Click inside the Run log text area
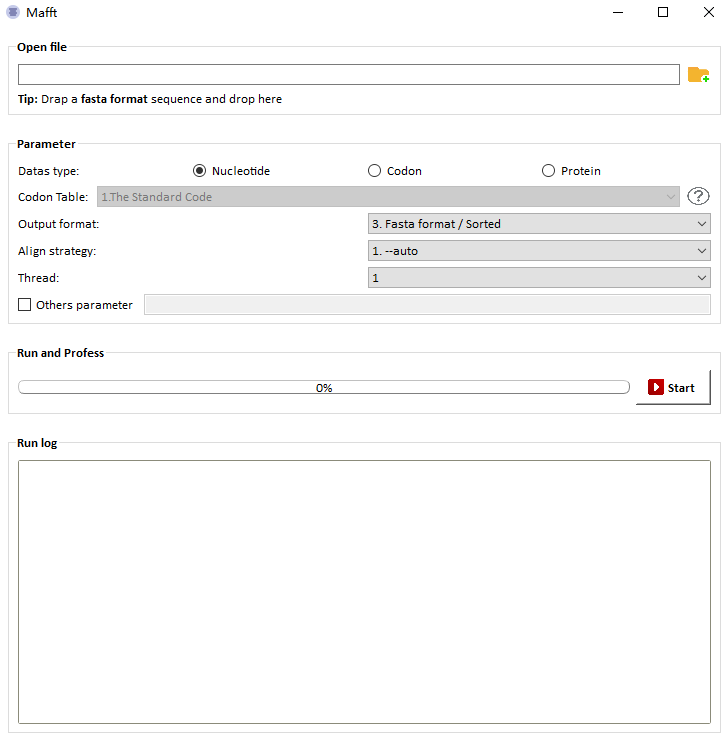Image resolution: width=728 pixels, height=743 pixels. coord(364,592)
